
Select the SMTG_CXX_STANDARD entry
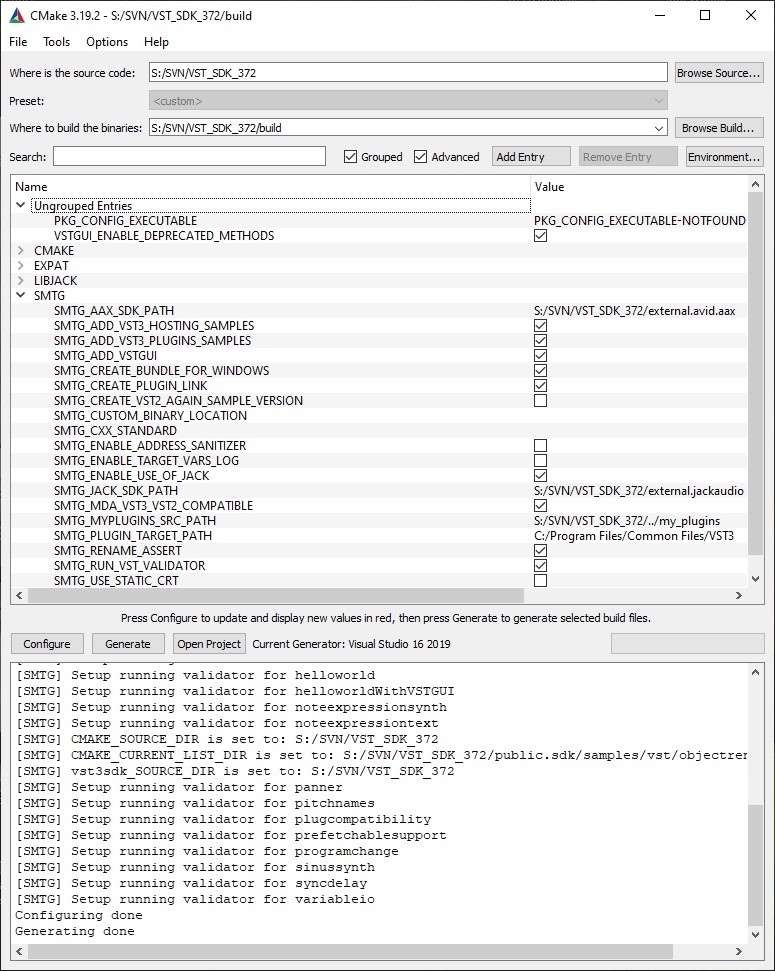115,430
